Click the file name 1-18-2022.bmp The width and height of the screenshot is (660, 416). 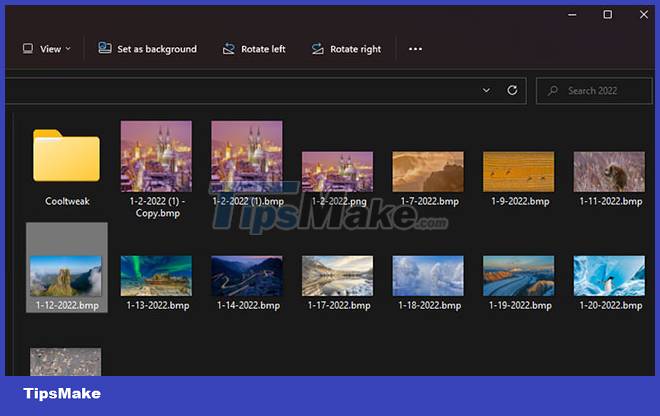point(429,305)
